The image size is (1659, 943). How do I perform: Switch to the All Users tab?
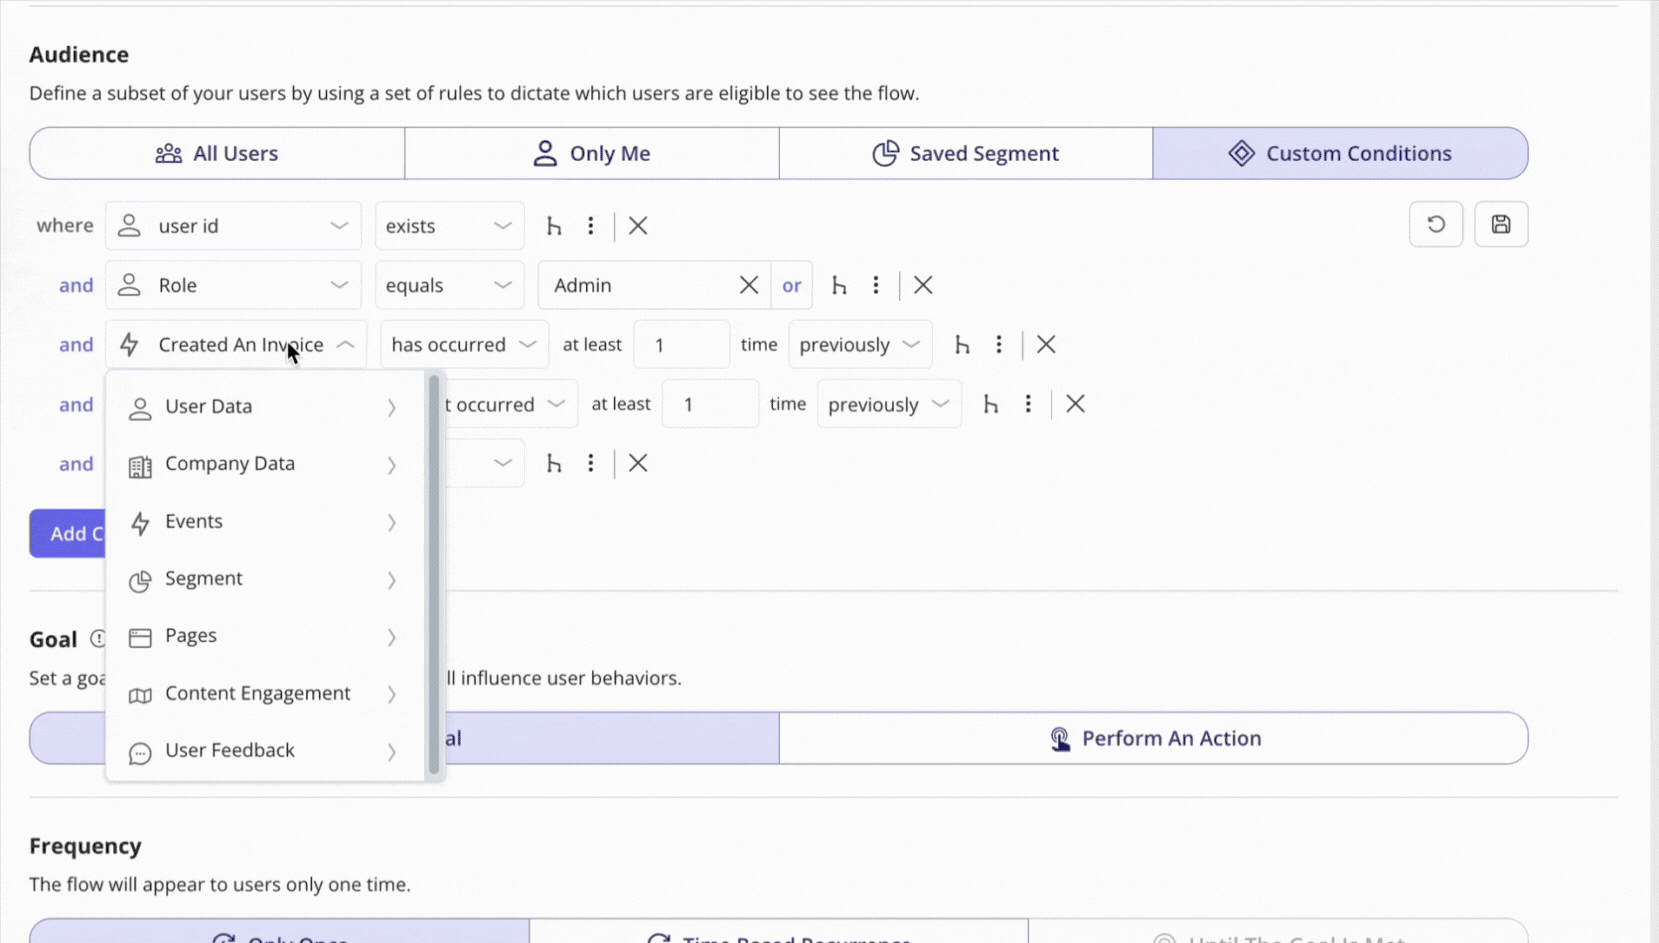coord(215,153)
